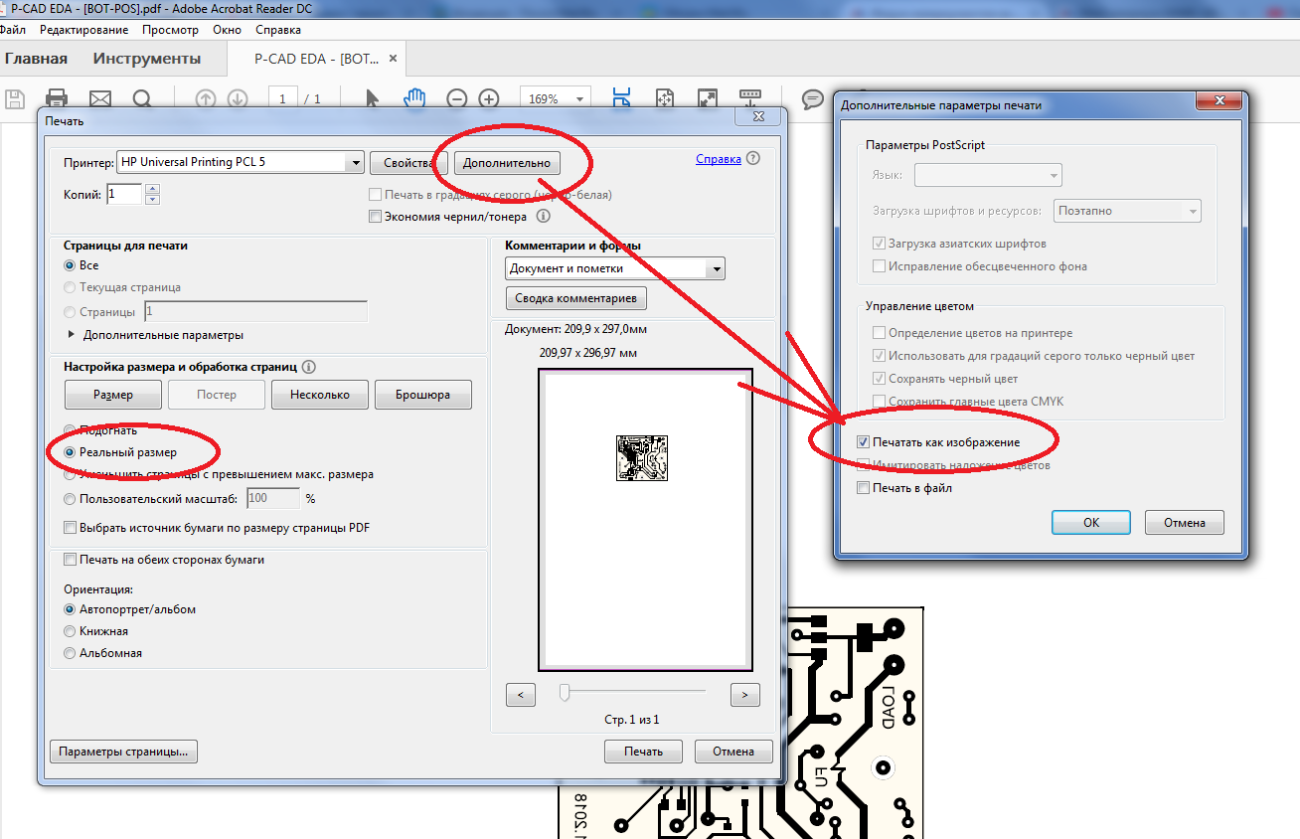
Task: Click the Save file icon in Acrobat toolbar
Action: point(15,99)
